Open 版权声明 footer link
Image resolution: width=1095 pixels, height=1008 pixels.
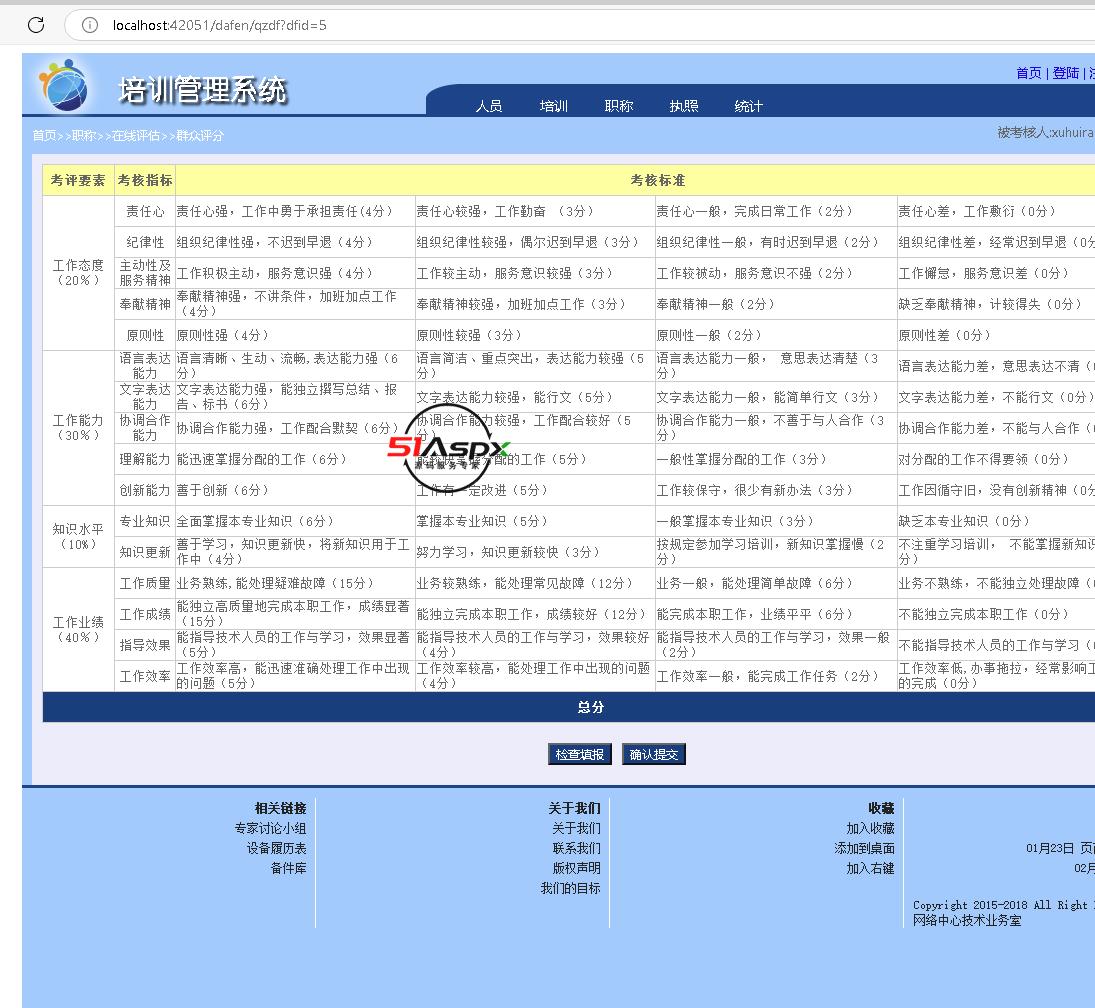point(576,868)
